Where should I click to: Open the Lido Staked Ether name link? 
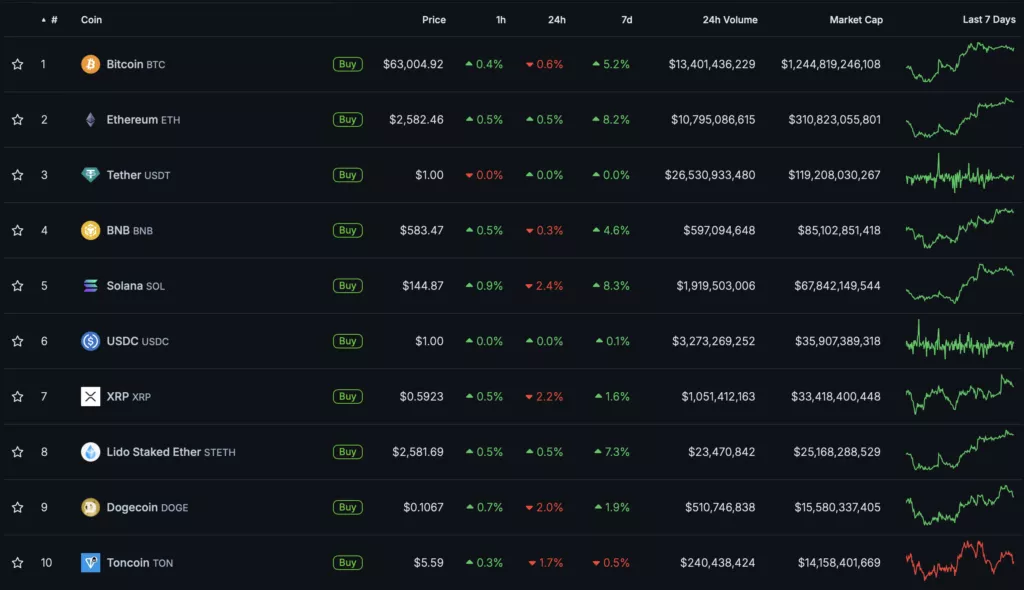point(154,452)
